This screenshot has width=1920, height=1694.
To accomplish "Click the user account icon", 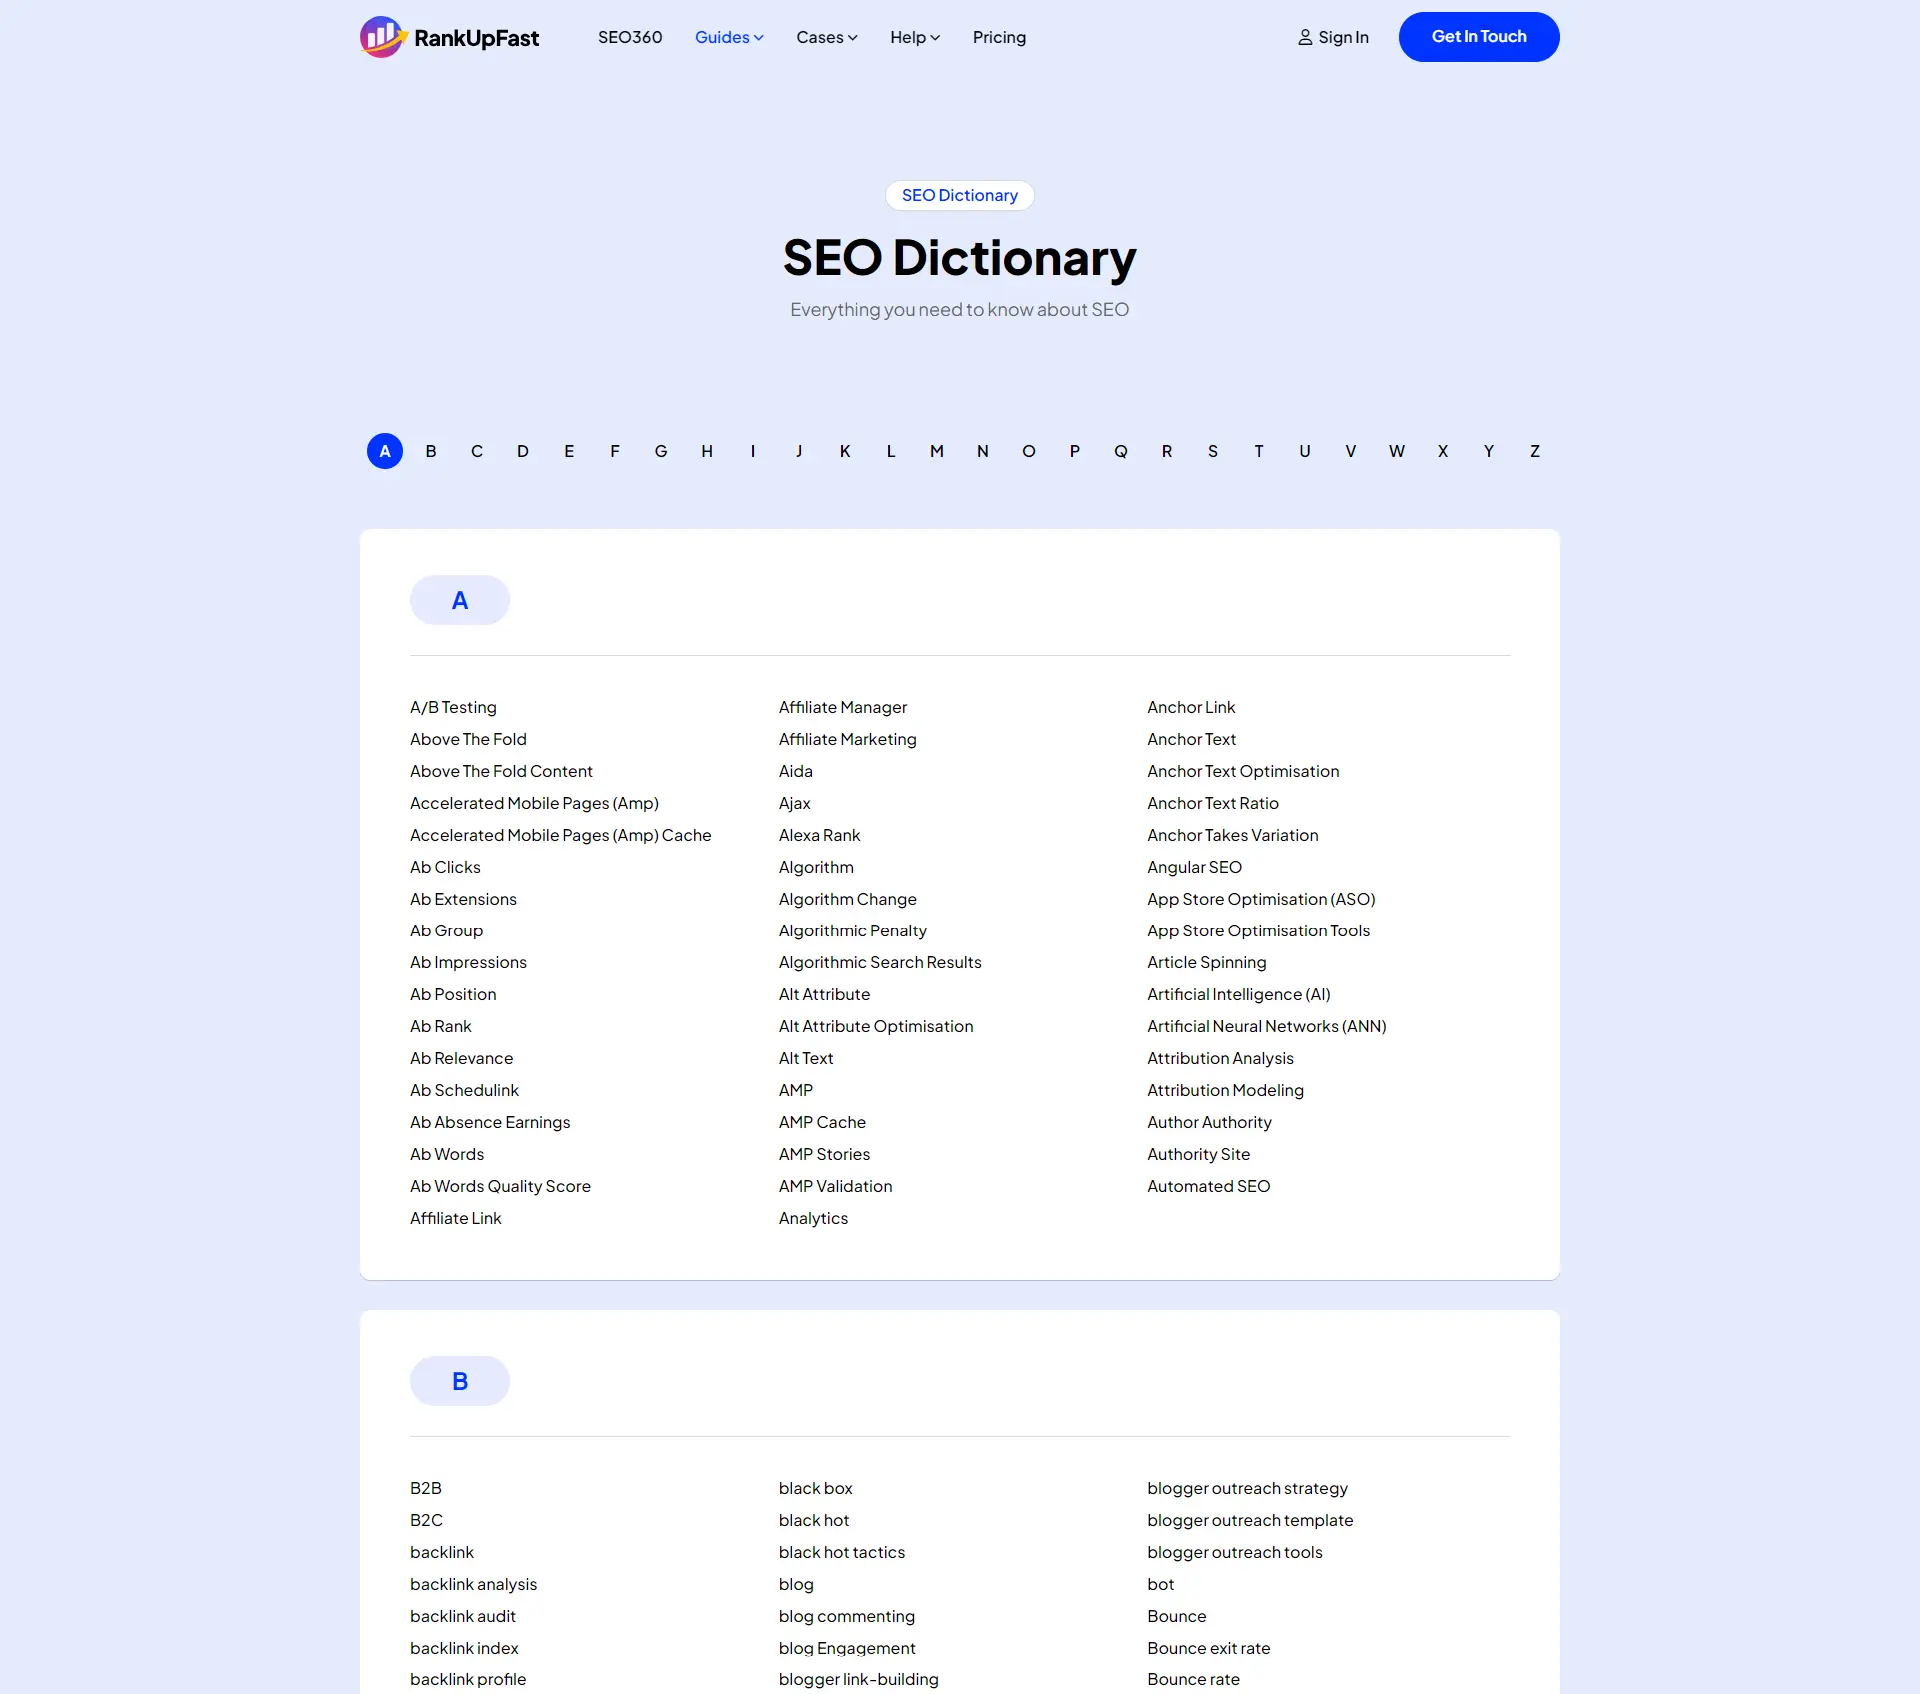I will [1303, 36].
